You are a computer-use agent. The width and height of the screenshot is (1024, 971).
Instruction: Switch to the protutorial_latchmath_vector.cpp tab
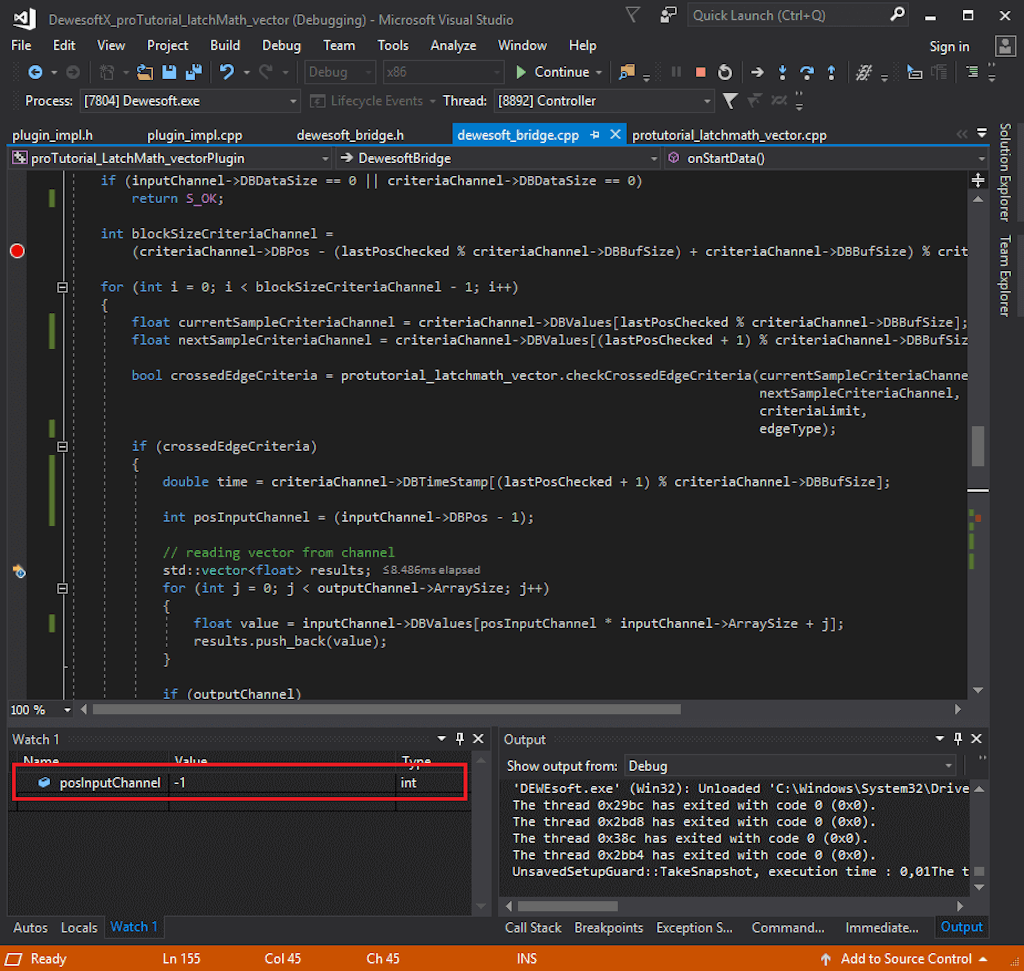pos(729,135)
